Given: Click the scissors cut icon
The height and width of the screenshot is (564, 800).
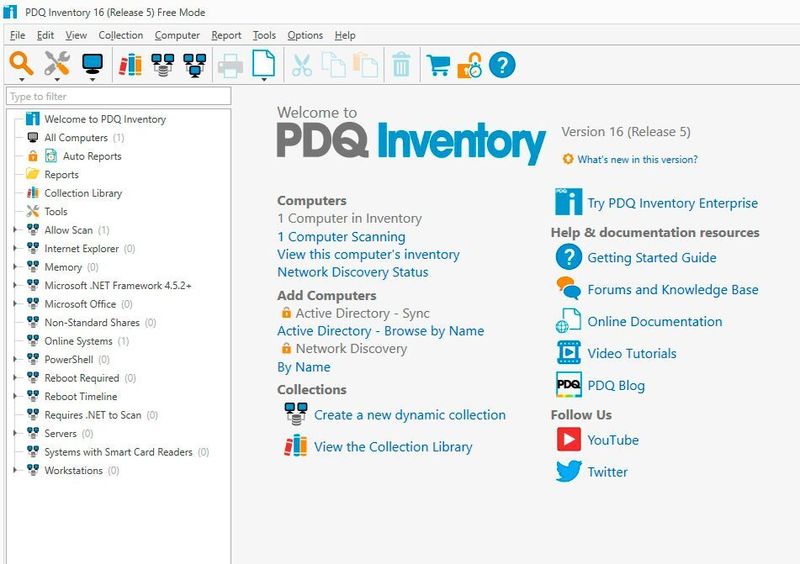Looking at the screenshot, I should [302, 66].
